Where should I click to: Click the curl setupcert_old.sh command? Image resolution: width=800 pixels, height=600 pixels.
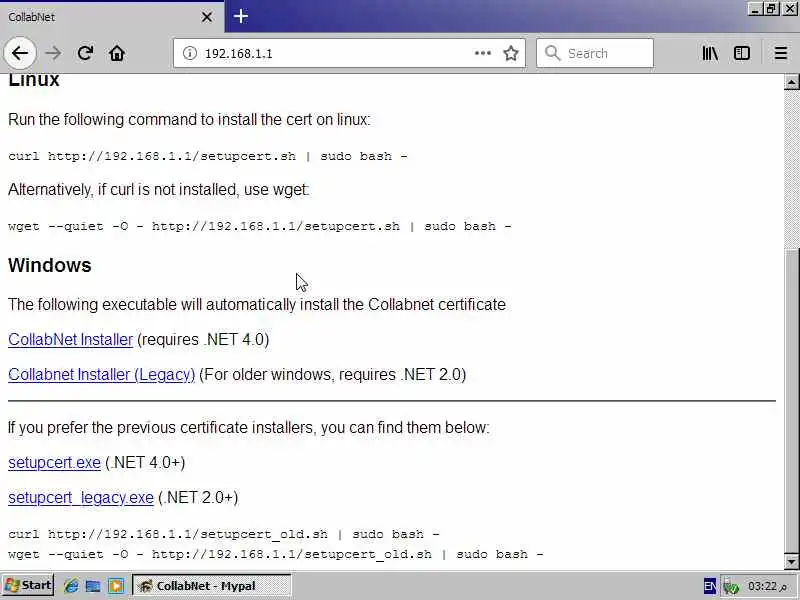click(x=224, y=534)
